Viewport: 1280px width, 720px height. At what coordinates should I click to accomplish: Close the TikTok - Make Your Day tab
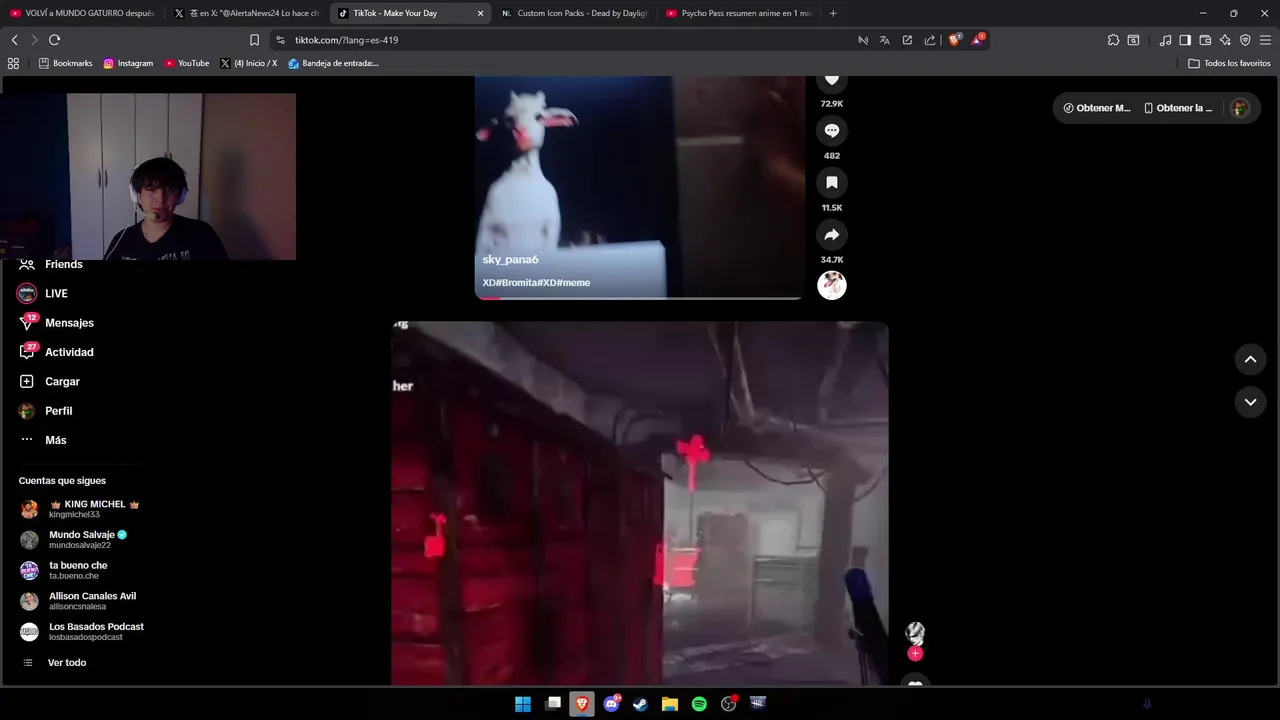tap(480, 13)
